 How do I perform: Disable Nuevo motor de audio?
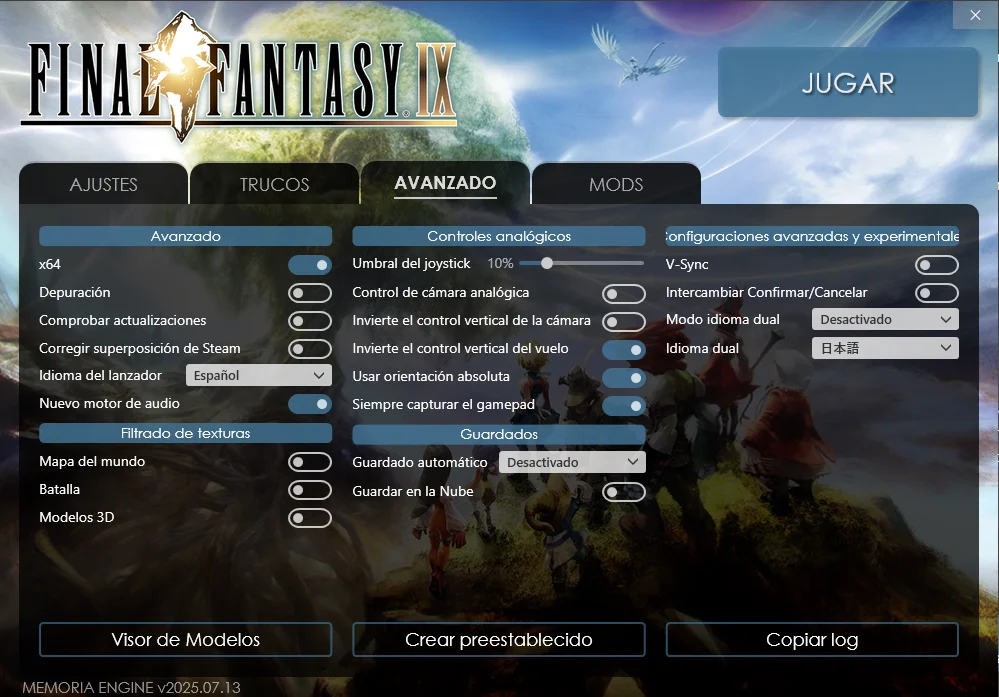coord(310,404)
